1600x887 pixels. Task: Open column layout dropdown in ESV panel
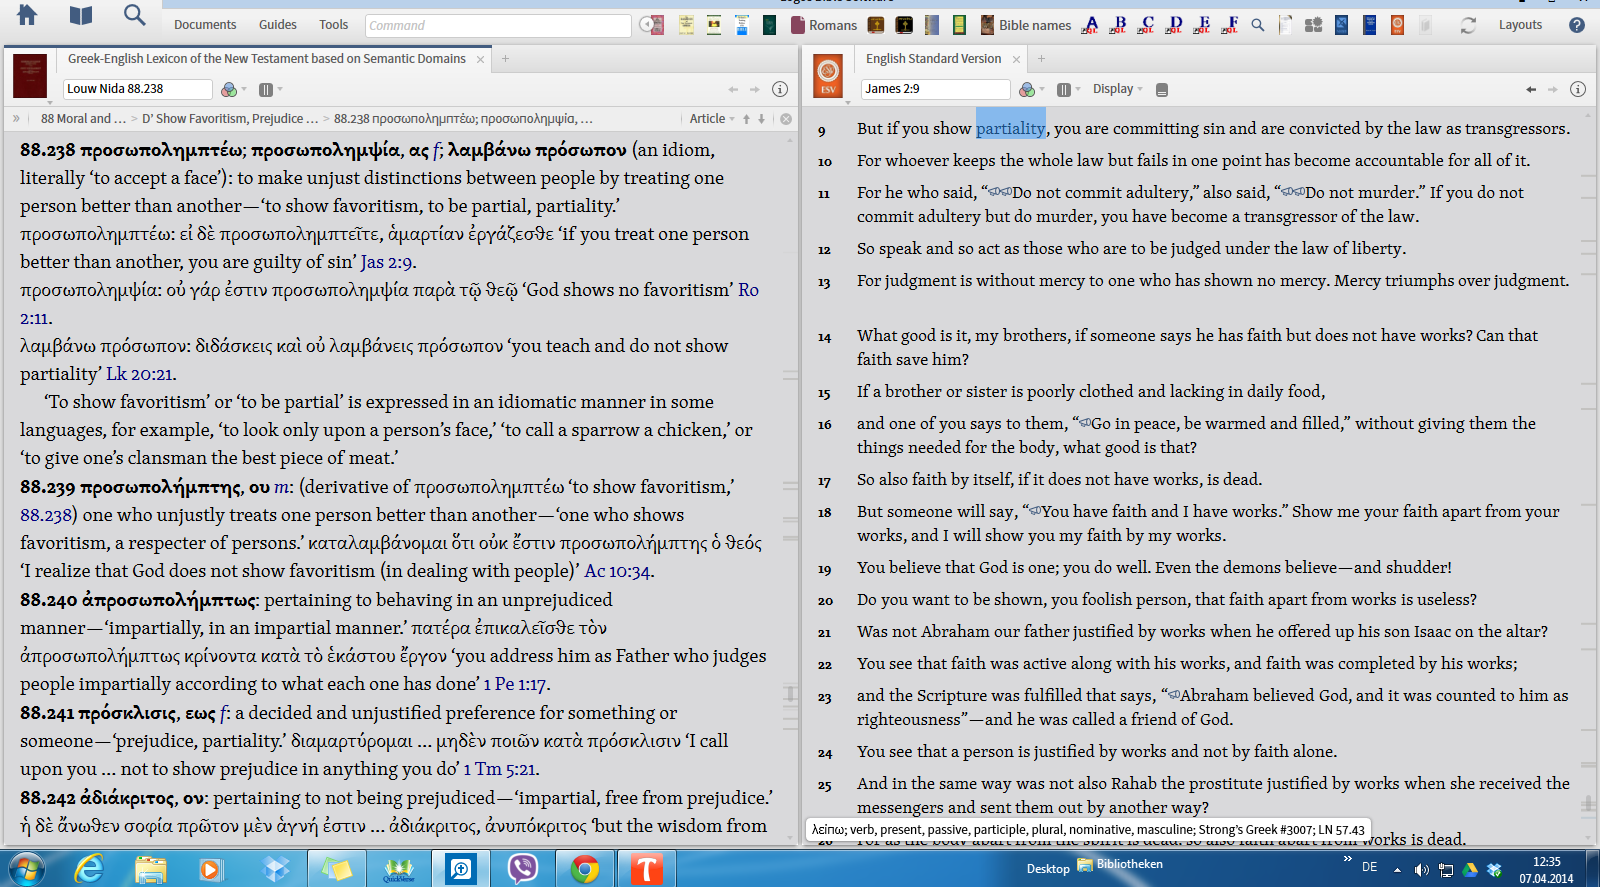click(1068, 89)
